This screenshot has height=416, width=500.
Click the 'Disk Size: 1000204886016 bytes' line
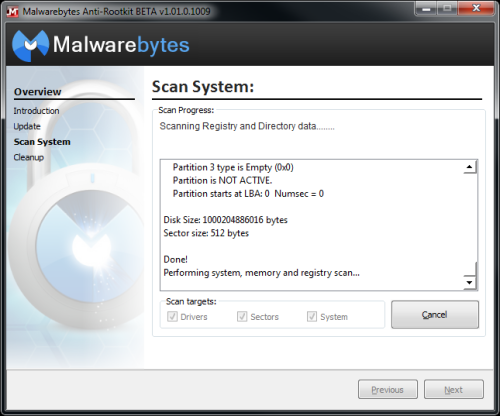[x=225, y=220]
